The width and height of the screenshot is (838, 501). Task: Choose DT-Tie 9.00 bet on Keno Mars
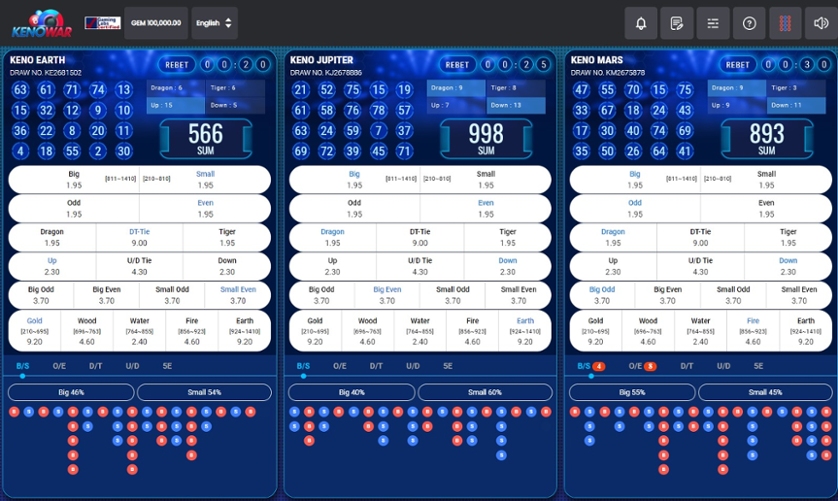tap(700, 237)
